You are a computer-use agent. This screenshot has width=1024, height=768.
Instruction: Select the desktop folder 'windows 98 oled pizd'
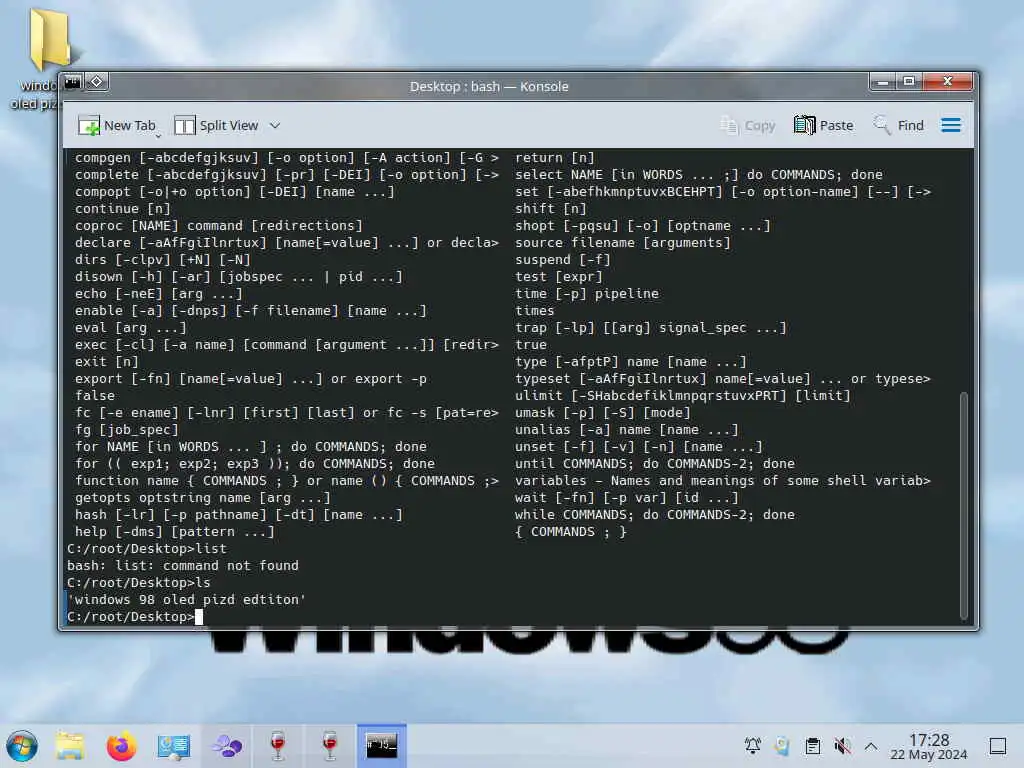(x=43, y=60)
